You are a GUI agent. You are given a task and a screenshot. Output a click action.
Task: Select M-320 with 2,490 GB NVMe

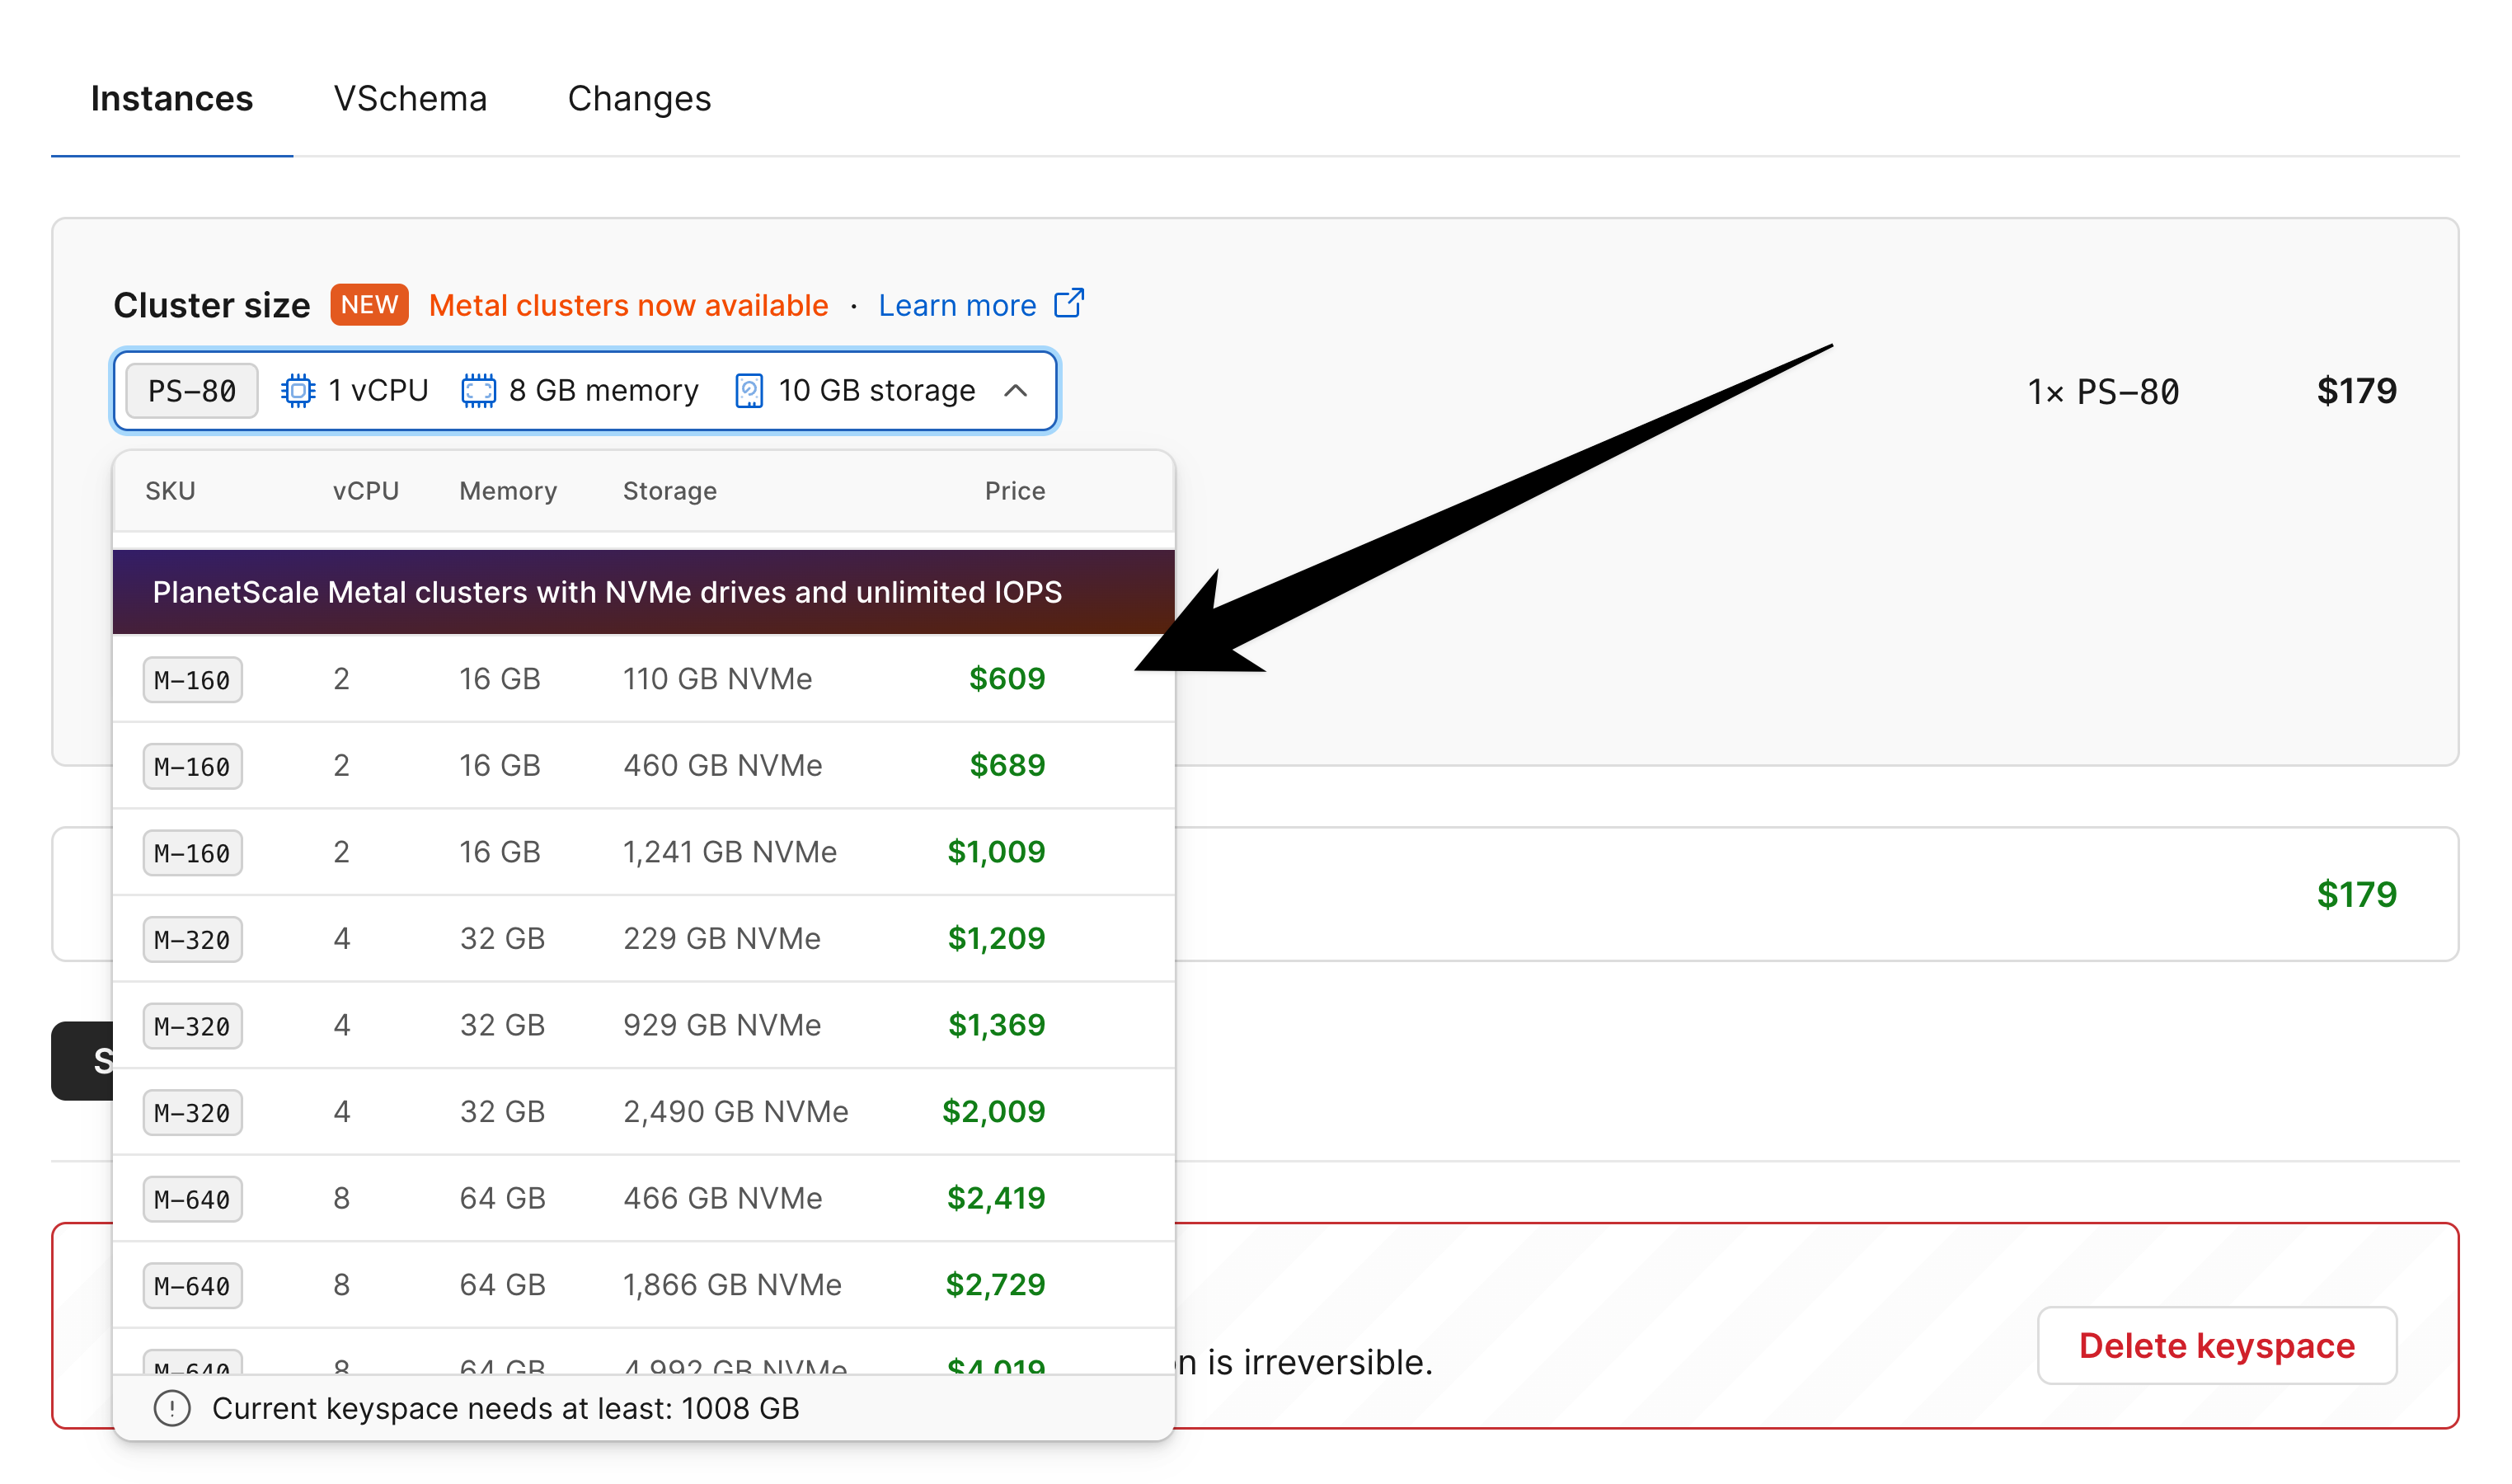[643, 1112]
